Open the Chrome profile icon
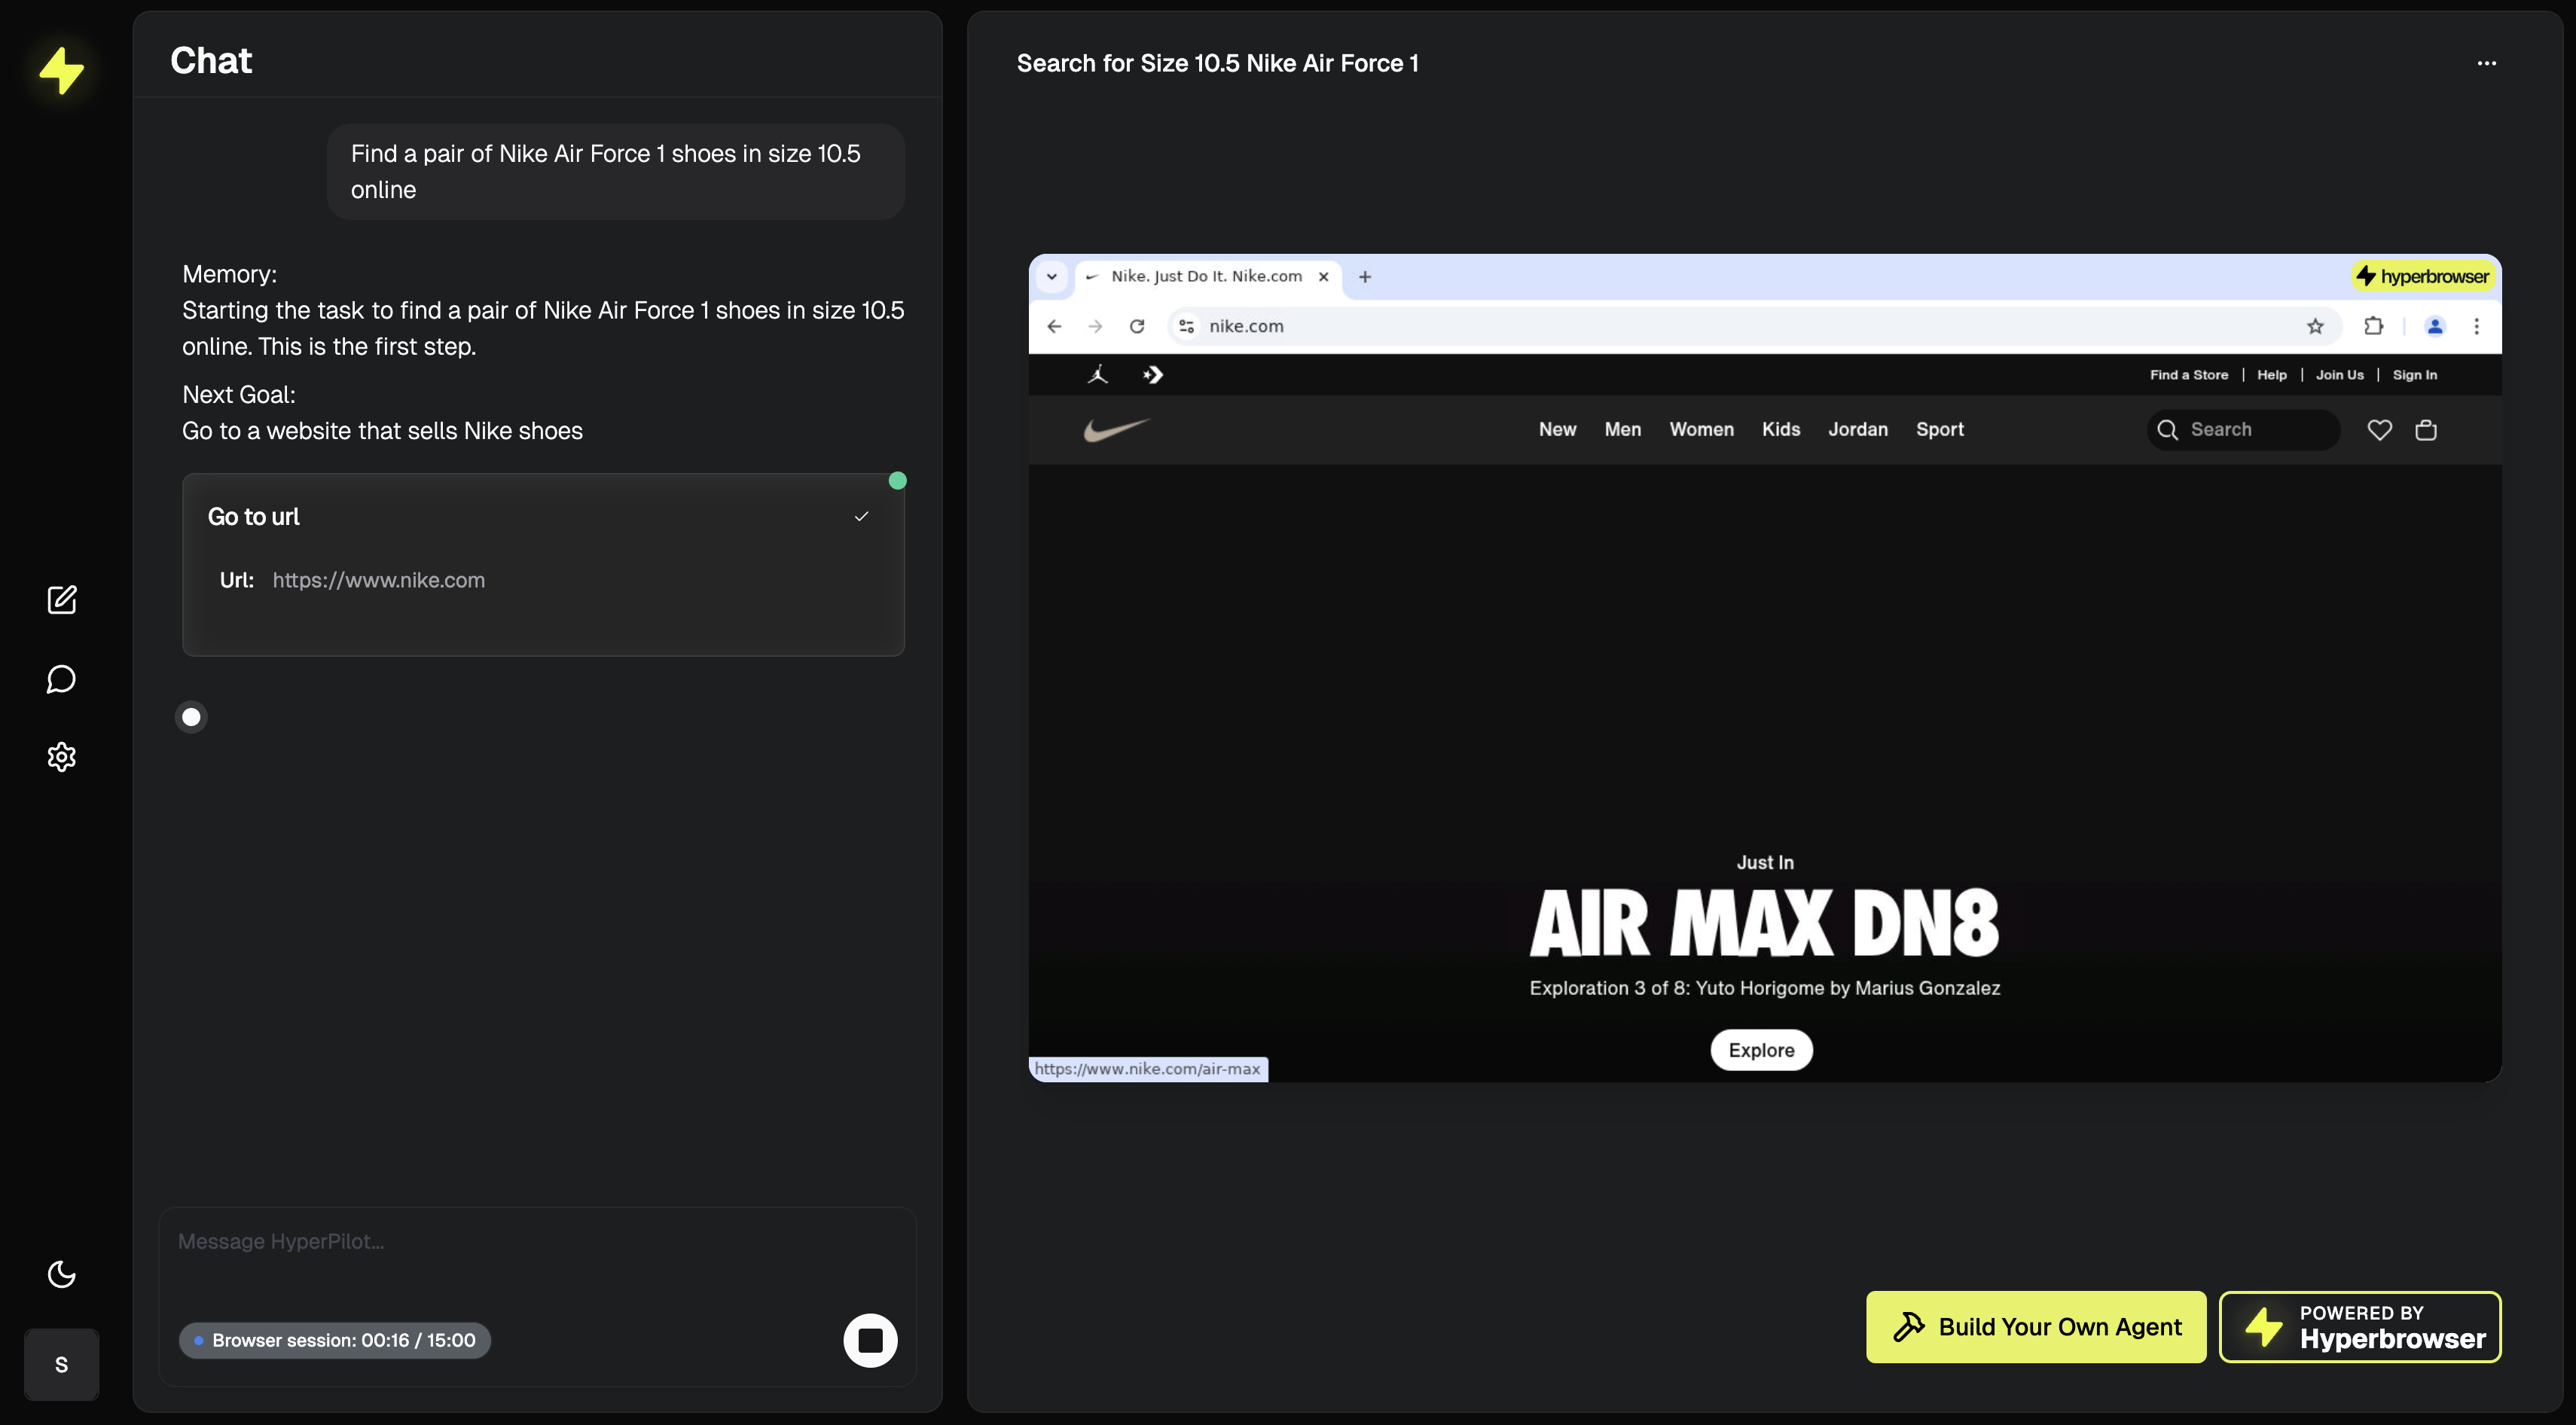 [2435, 326]
